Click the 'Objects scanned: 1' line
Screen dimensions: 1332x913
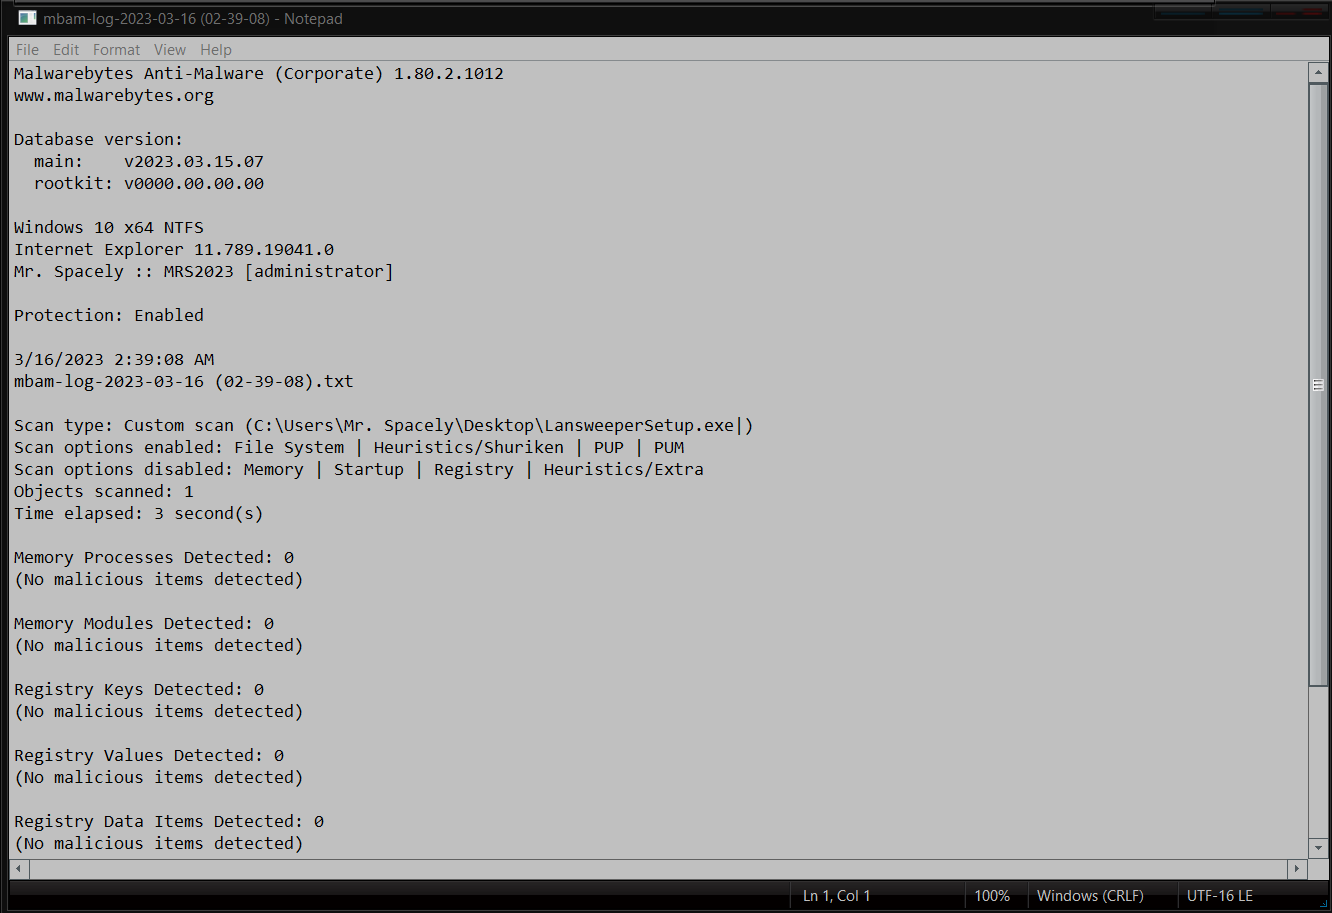click(x=104, y=492)
